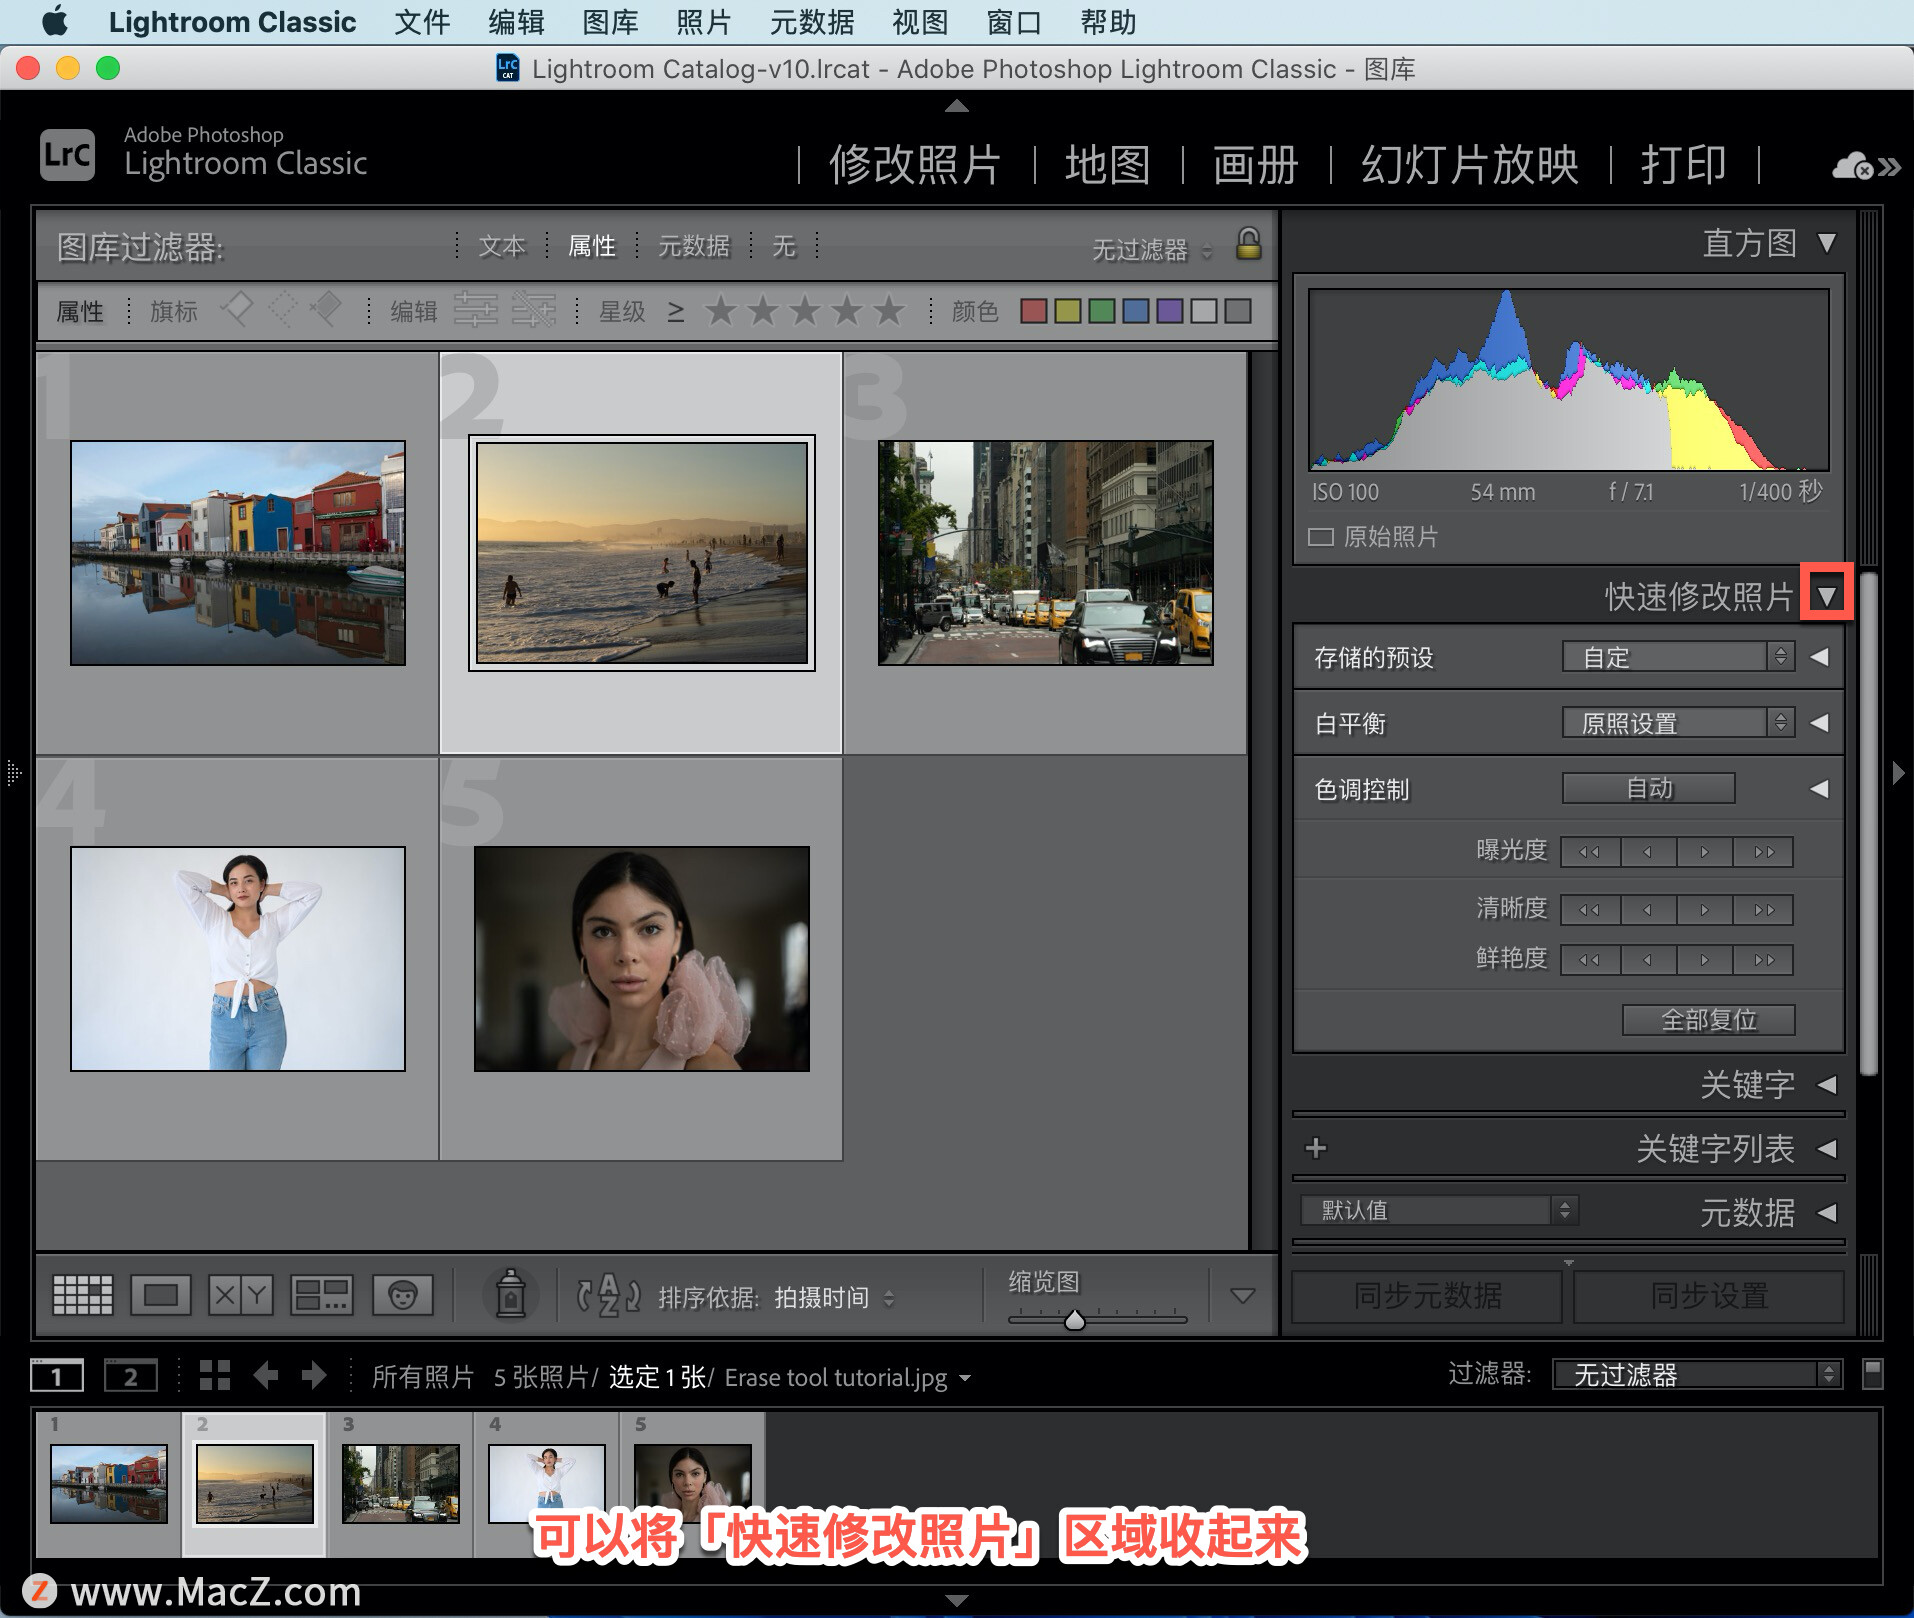
Task: Open 地图 module
Action: 1107,165
